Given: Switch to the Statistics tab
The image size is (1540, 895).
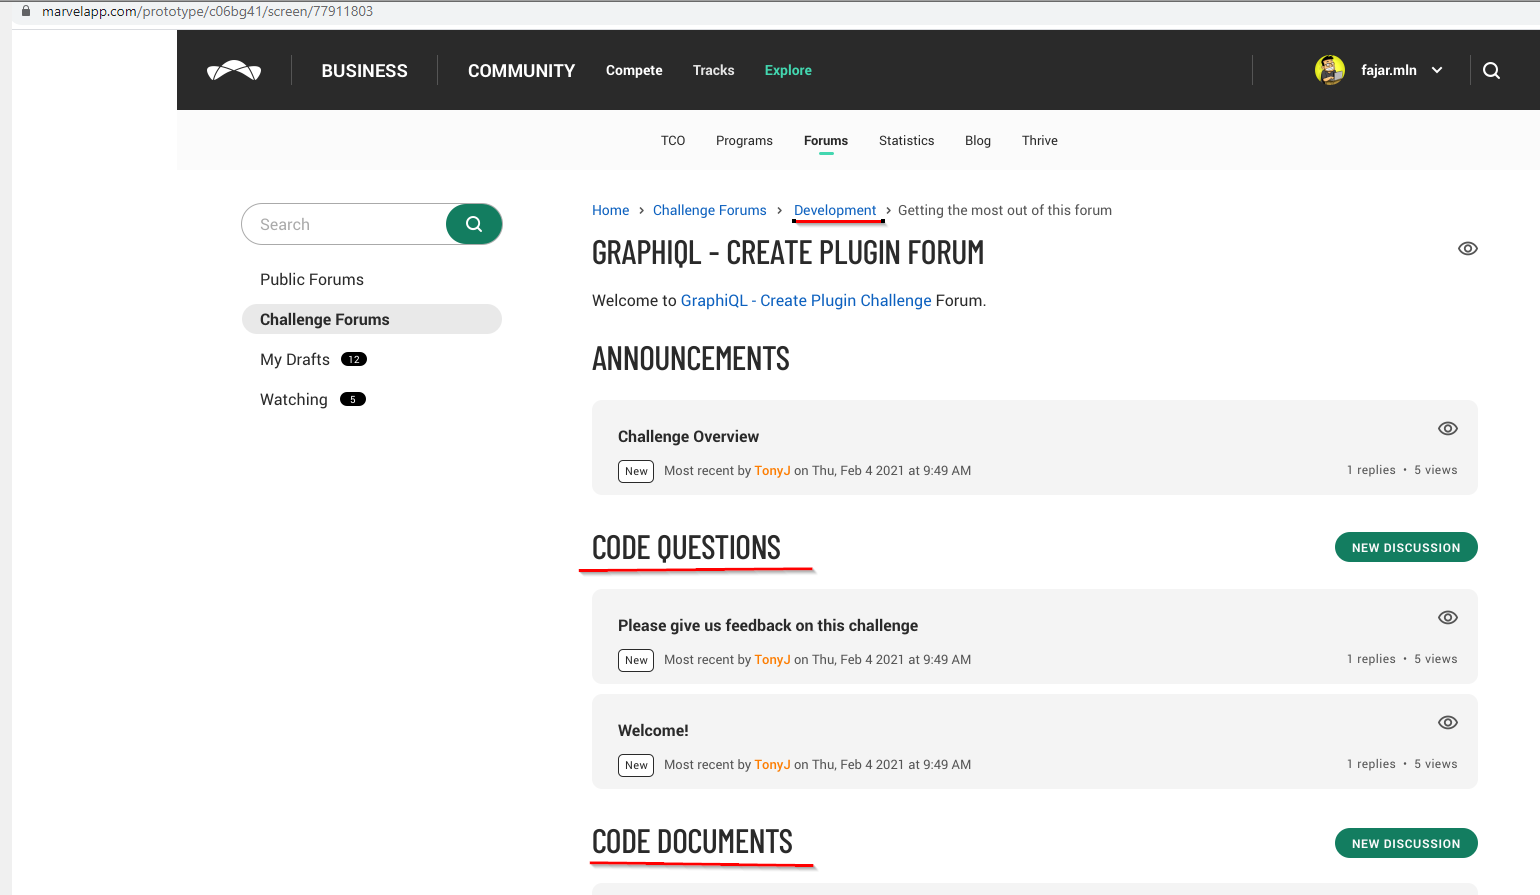Looking at the screenshot, I should tap(906, 141).
